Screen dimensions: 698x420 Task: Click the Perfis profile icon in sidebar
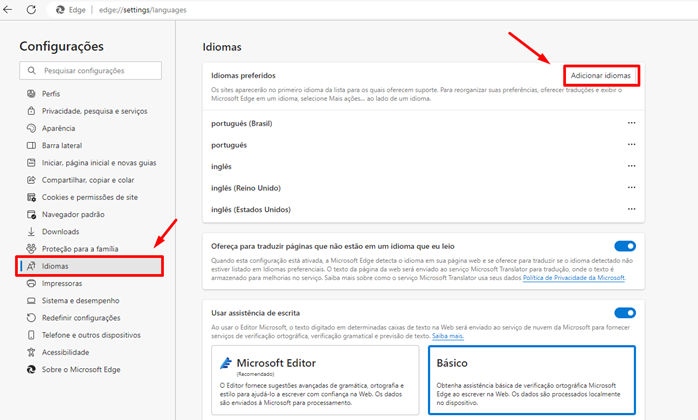(31, 94)
